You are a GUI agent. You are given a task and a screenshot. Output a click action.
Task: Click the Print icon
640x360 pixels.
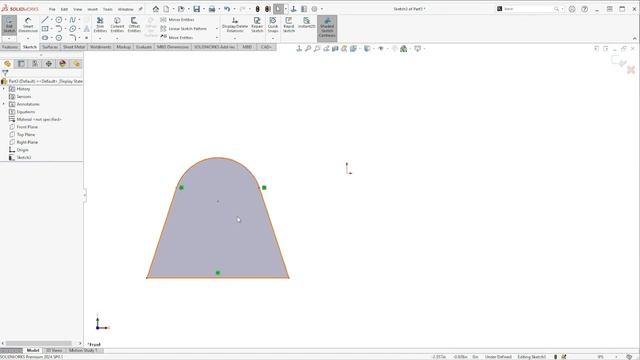(x=212, y=9)
